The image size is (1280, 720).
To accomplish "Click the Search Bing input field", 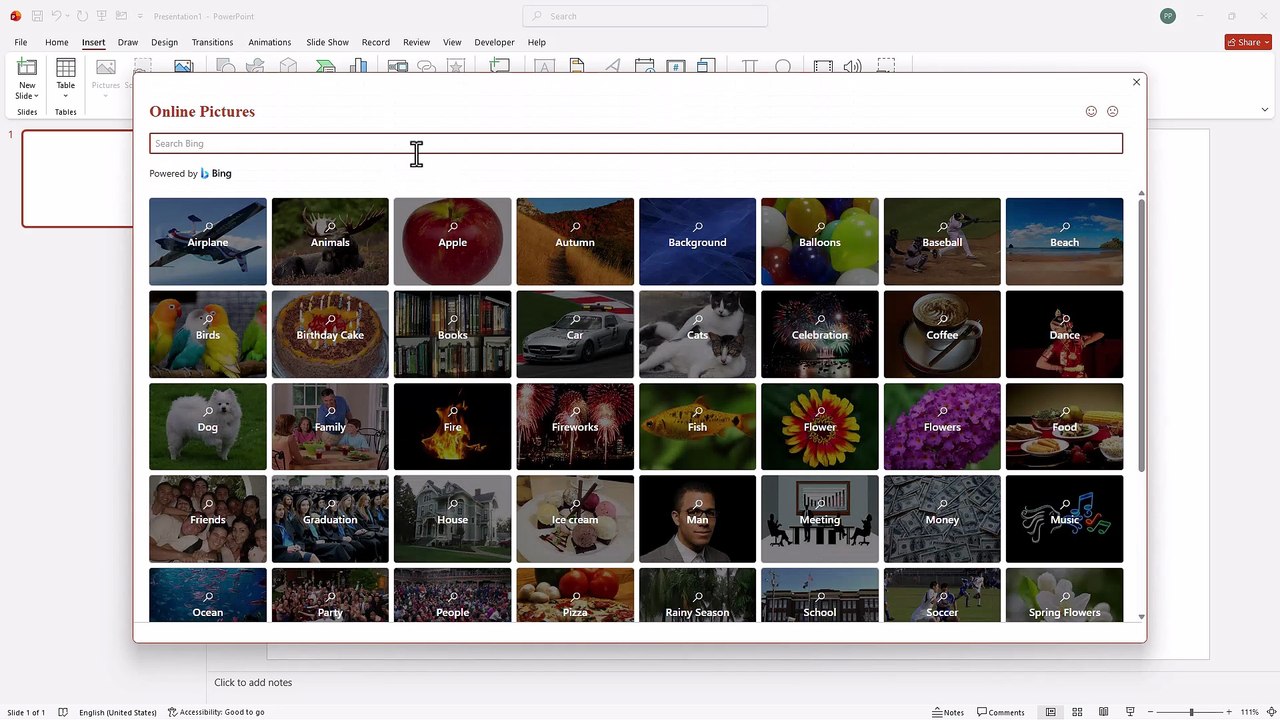I will click(x=636, y=143).
